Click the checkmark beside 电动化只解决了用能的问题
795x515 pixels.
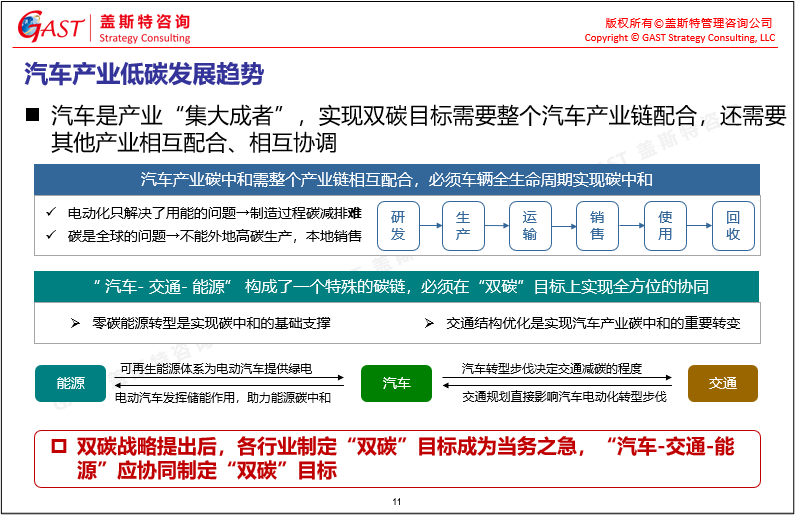click(52, 213)
